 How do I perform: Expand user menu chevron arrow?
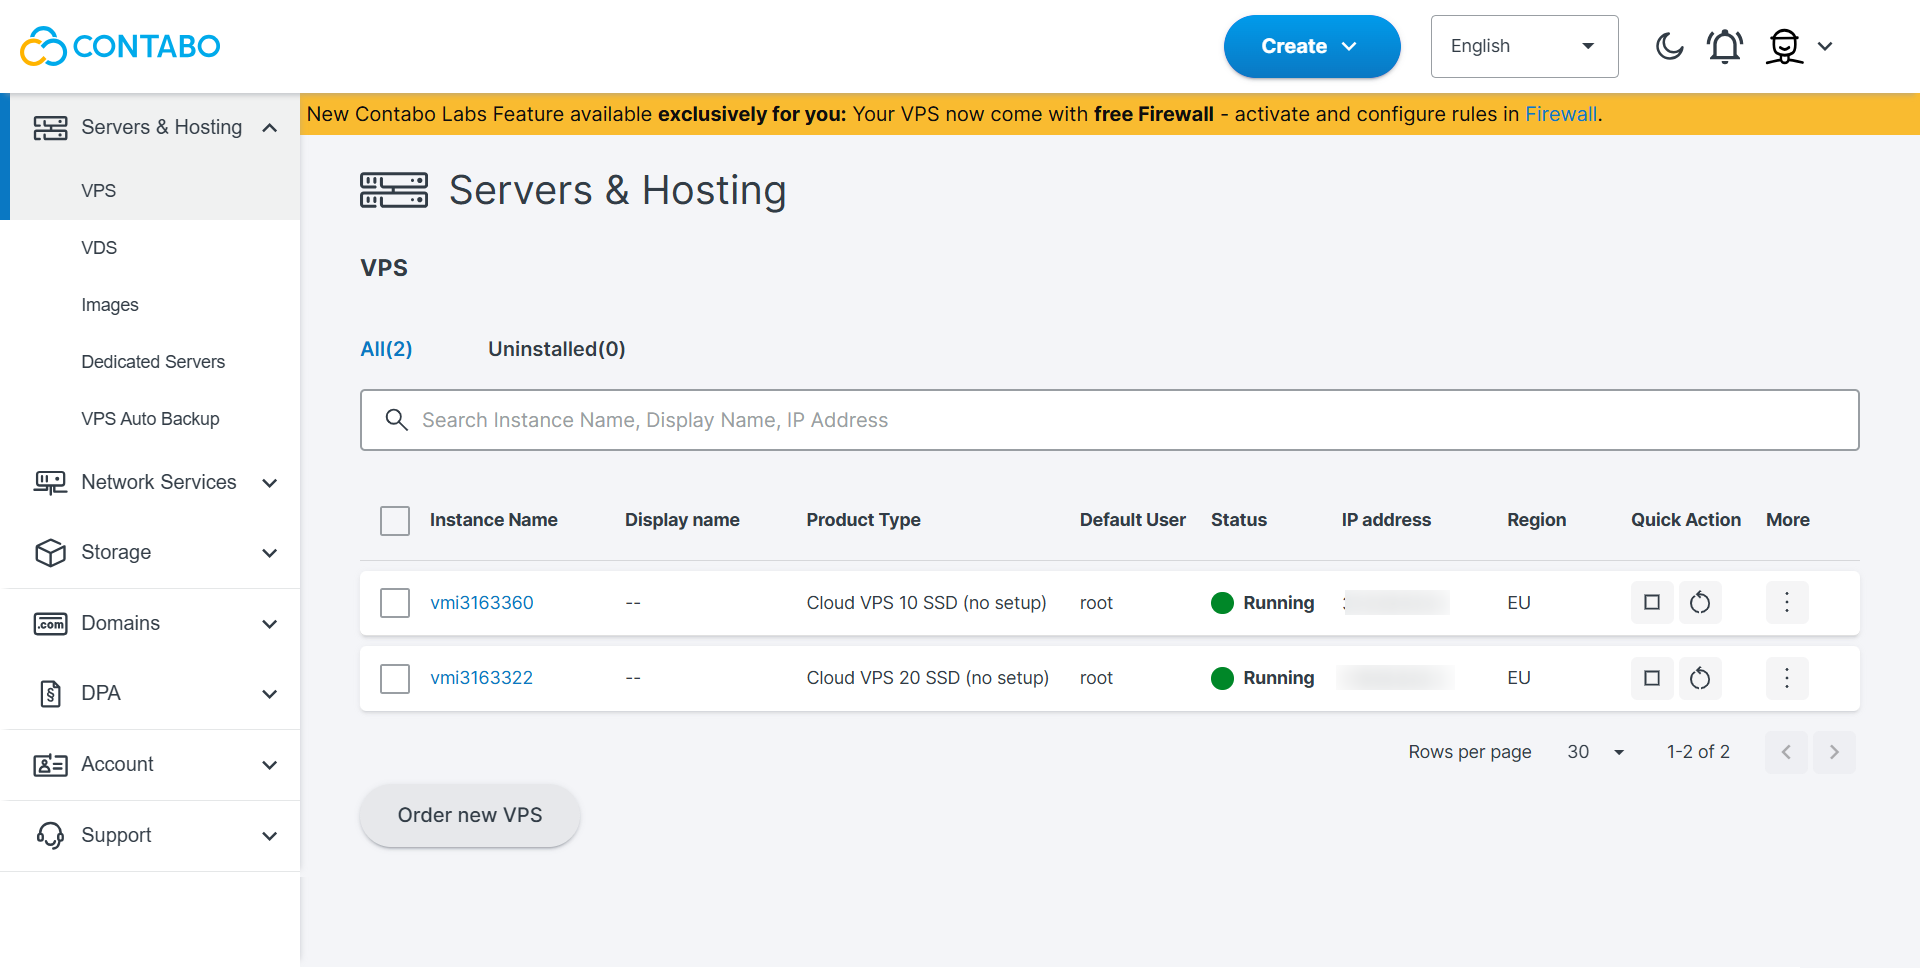pos(1825,46)
